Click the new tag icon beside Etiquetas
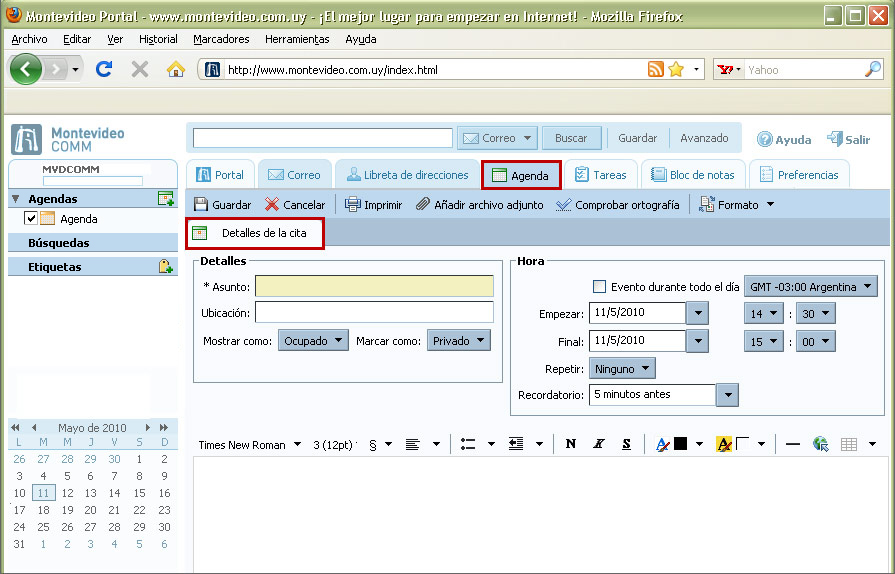895x574 pixels. [166, 267]
